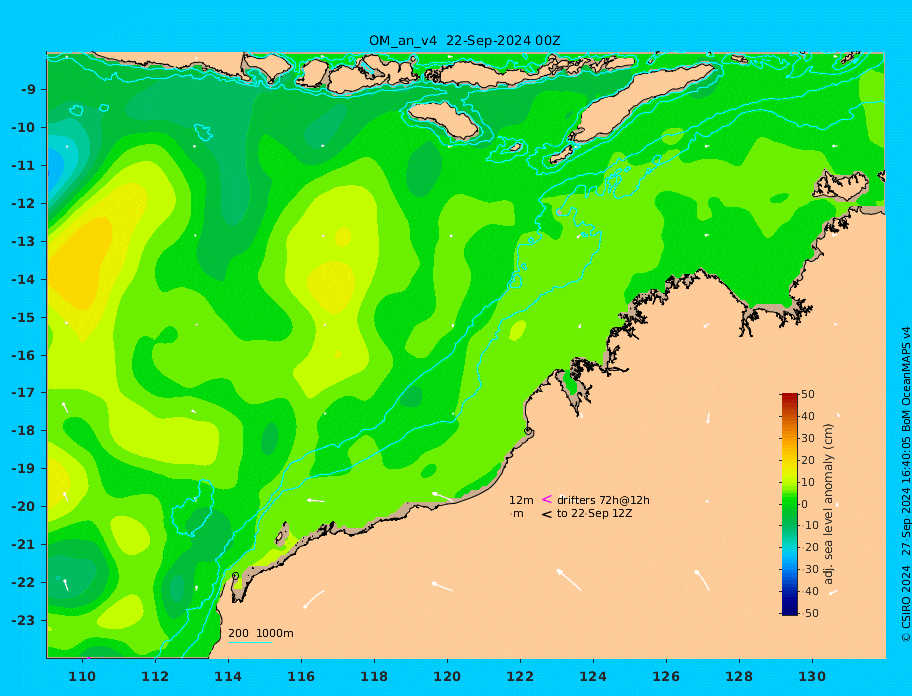Click the latitude axis label -15
912x696 pixels.
point(23,317)
